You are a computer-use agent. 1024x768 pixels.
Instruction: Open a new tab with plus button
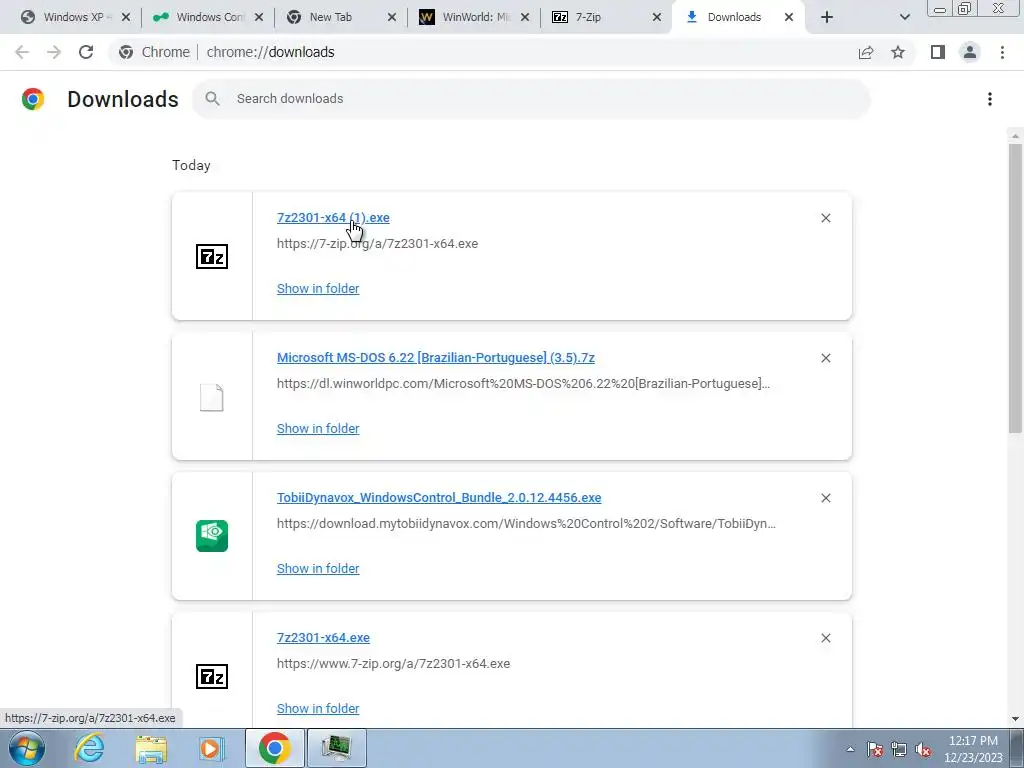tap(827, 18)
